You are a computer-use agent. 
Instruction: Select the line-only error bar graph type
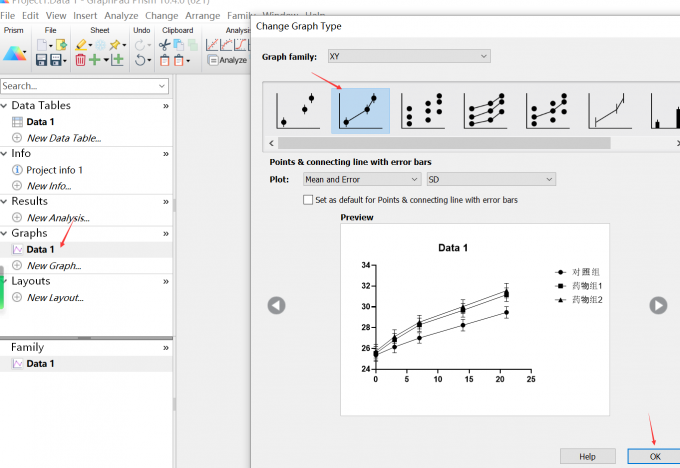pos(610,111)
